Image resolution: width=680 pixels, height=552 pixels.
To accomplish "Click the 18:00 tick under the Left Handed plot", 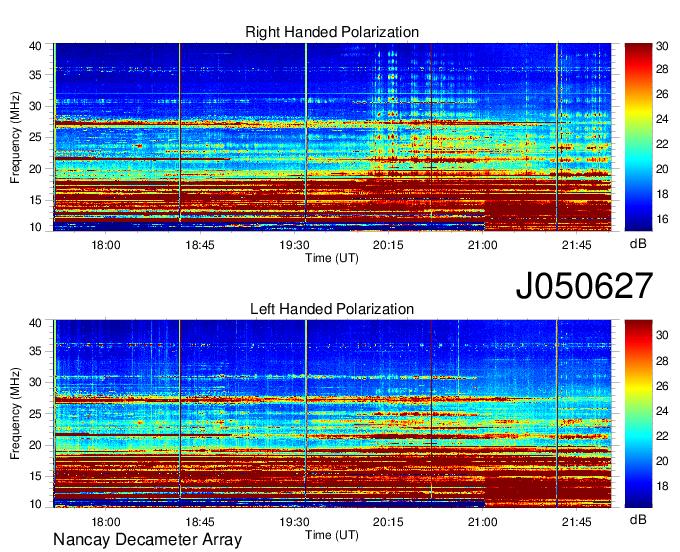I will coord(106,522).
